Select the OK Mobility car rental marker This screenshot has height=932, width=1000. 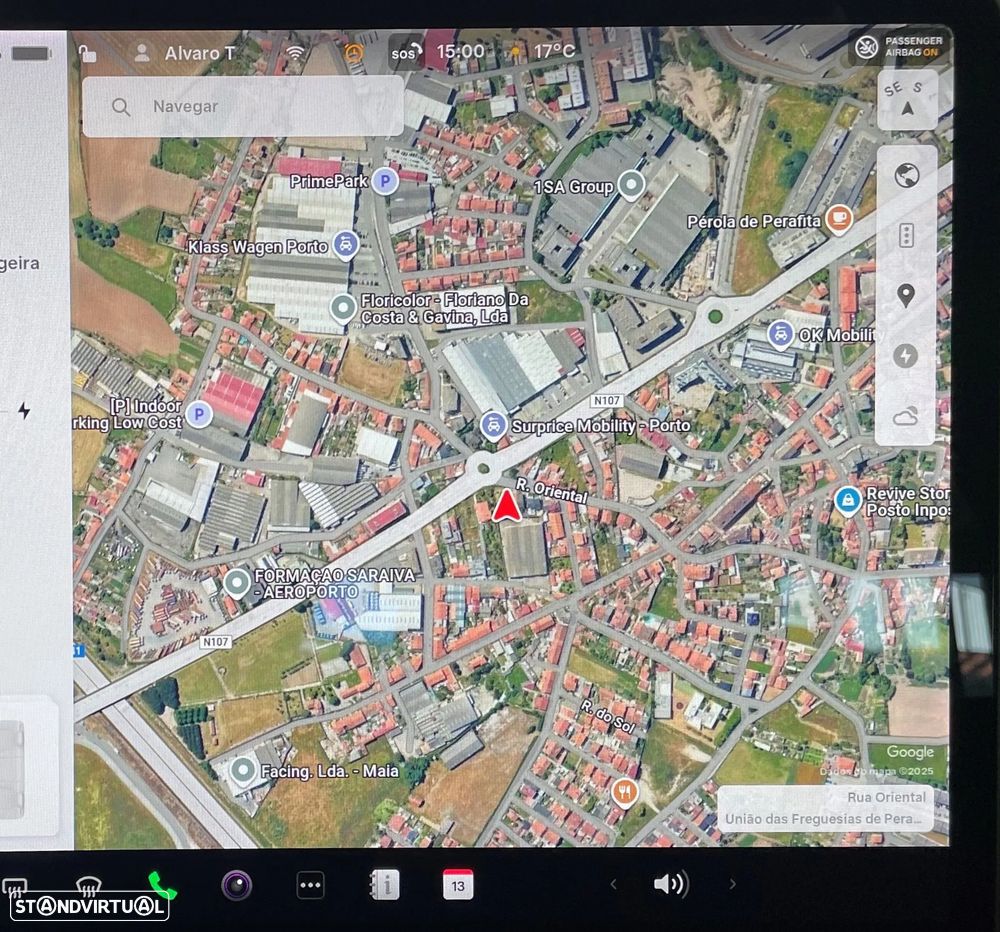[x=780, y=335]
